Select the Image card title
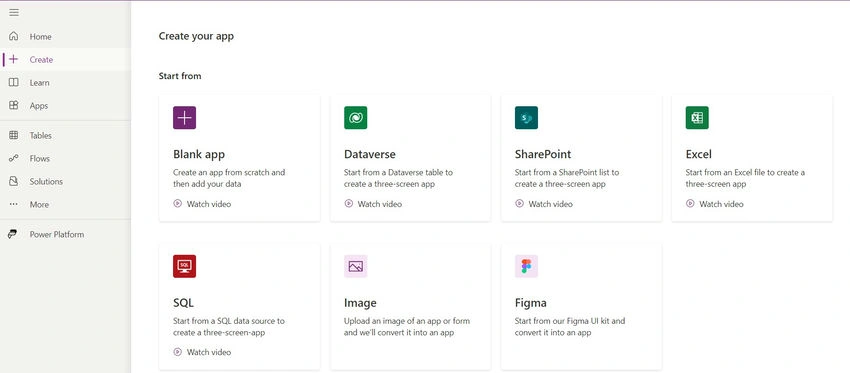This screenshot has height=373, width=850. pos(360,303)
